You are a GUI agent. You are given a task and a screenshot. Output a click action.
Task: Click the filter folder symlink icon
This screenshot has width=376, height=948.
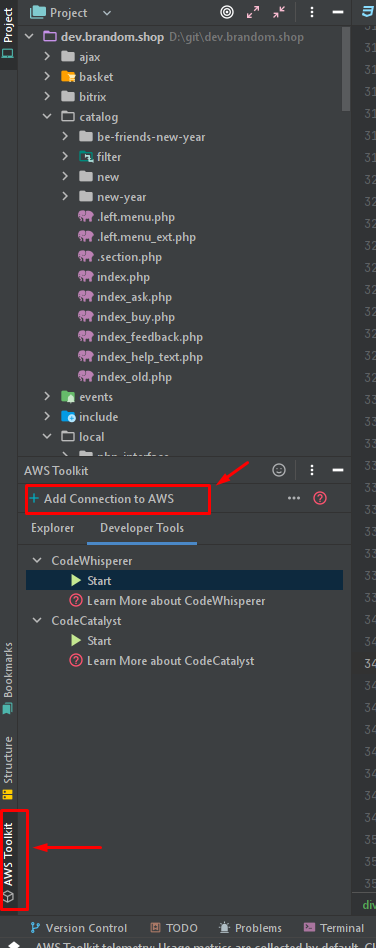(x=85, y=157)
